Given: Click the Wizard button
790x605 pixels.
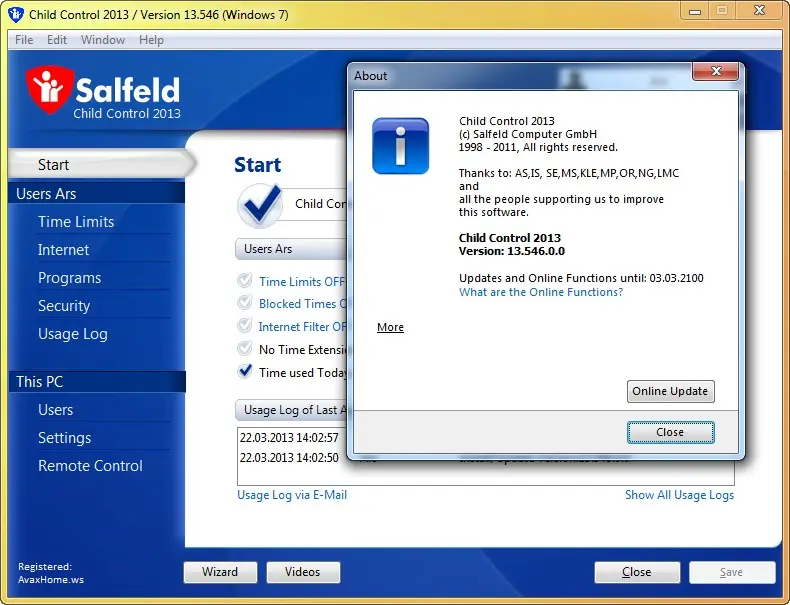Looking at the screenshot, I should pos(220,572).
